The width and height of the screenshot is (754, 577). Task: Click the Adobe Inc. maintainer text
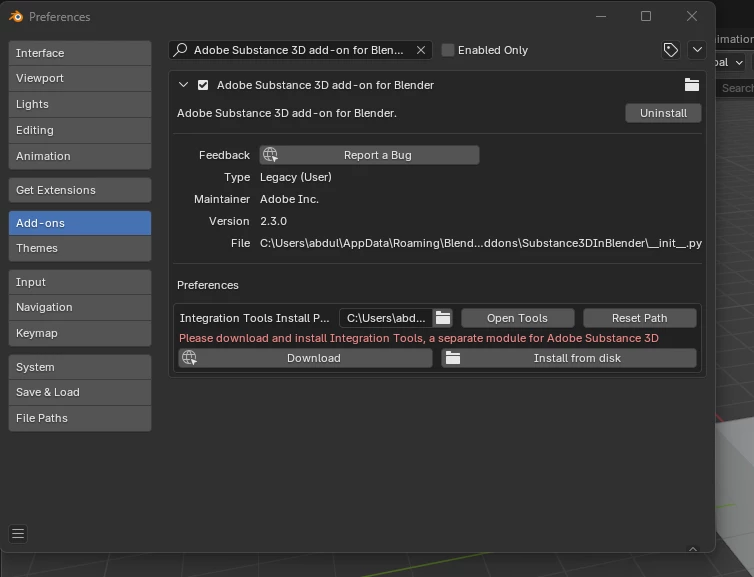(289, 199)
